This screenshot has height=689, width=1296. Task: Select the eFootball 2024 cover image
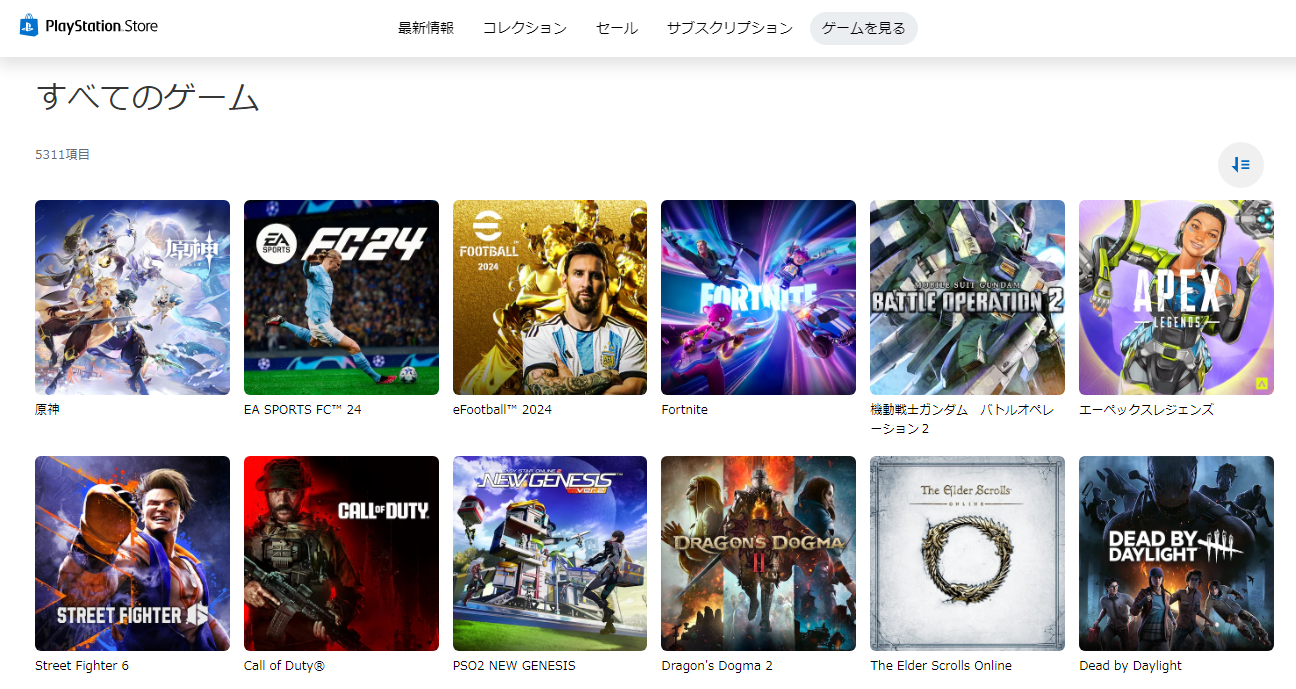[550, 297]
